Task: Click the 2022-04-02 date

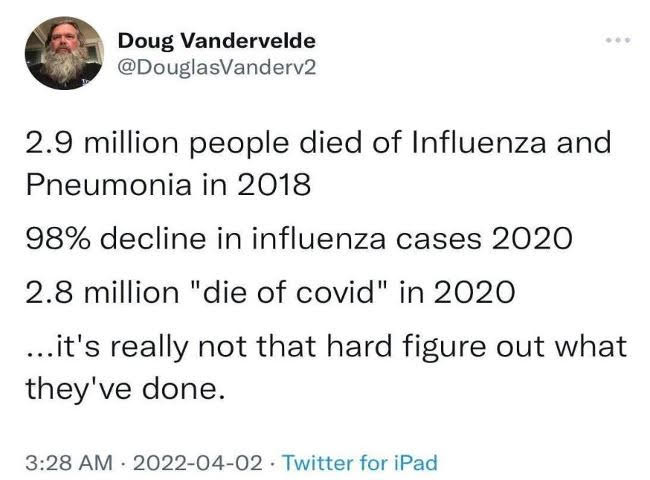Action: tap(197, 463)
